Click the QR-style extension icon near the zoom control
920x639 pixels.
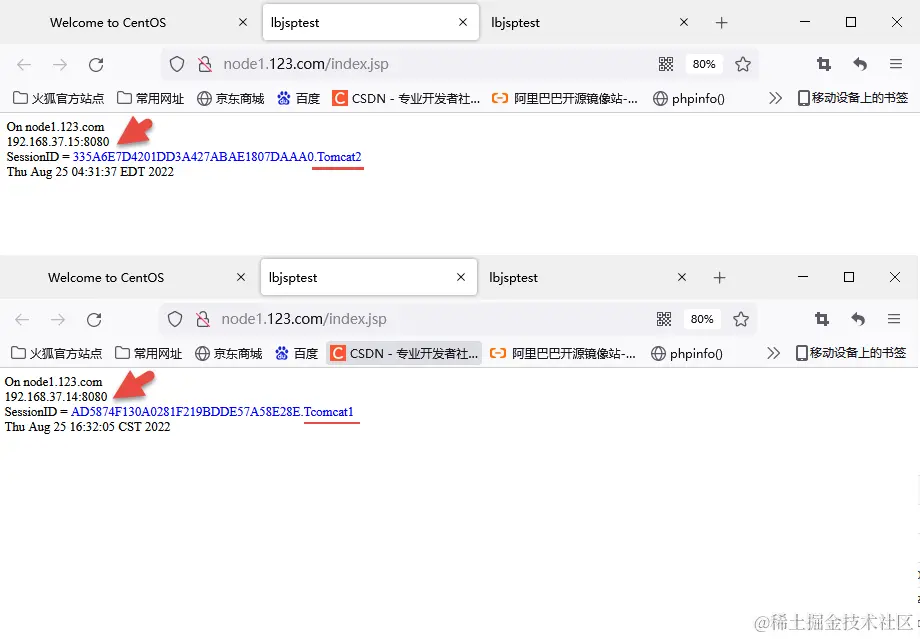(666, 63)
